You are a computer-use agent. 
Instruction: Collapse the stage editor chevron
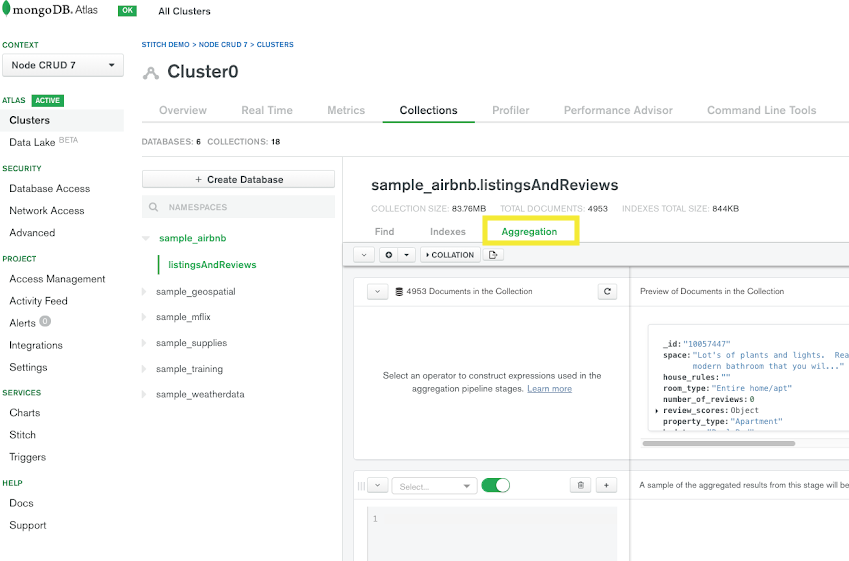coord(377,485)
